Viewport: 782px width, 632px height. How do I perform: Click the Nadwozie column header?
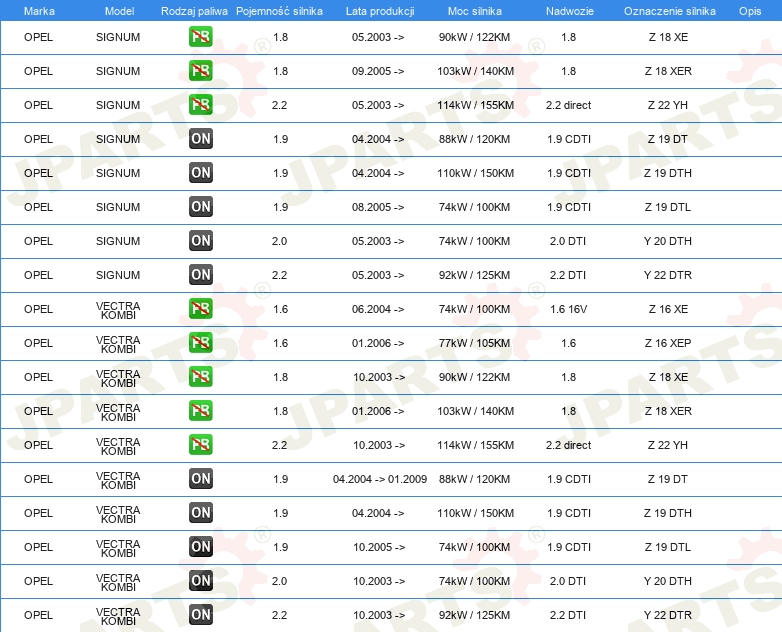570,11
